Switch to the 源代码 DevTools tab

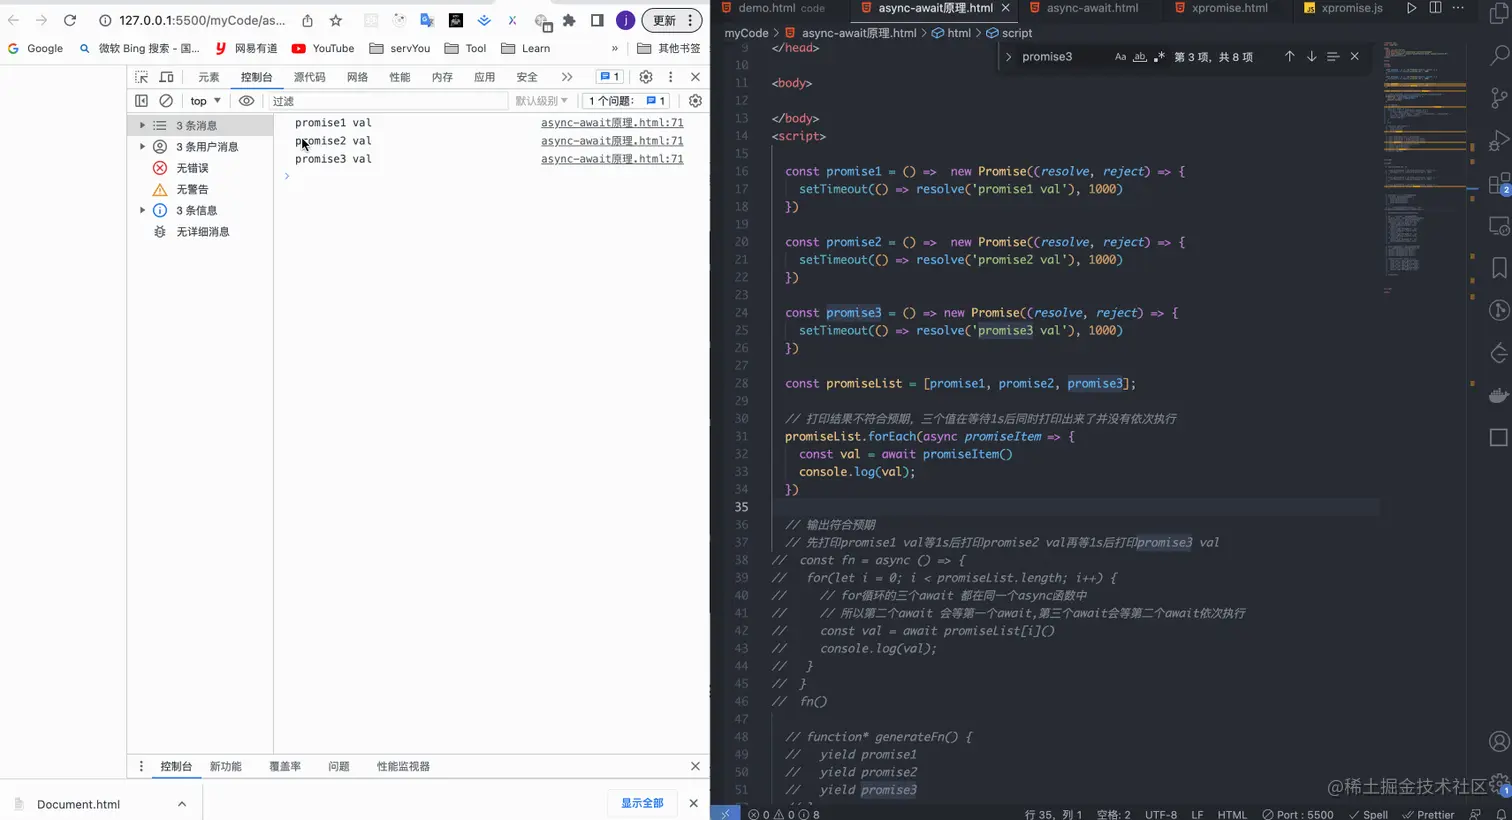(309, 77)
